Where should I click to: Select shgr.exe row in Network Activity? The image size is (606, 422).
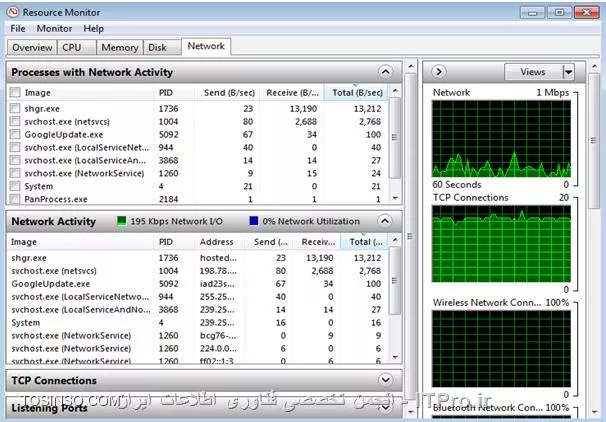tap(197, 258)
